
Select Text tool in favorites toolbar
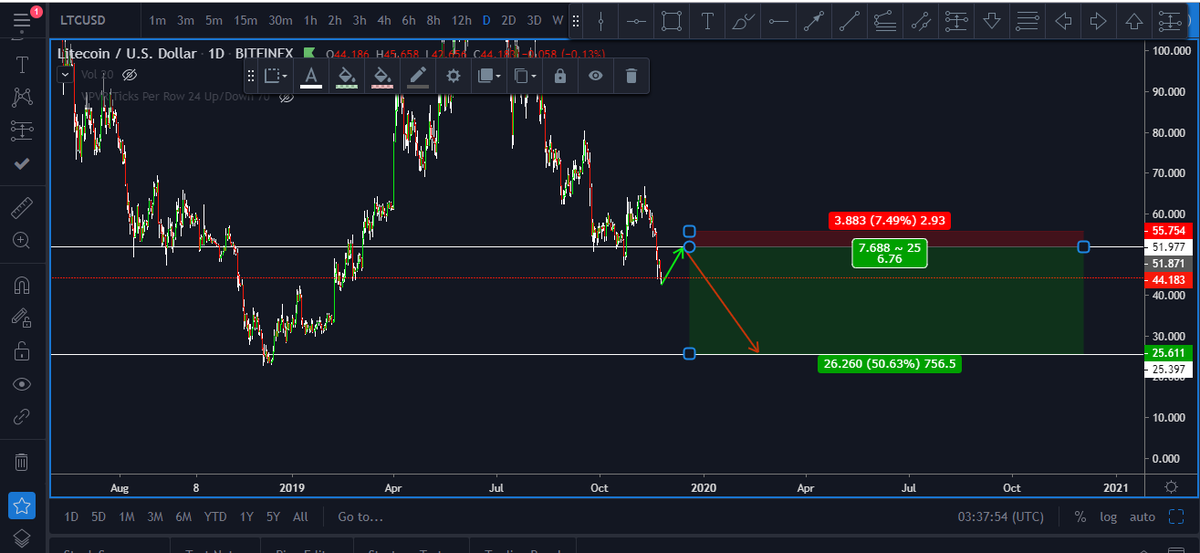coord(707,20)
